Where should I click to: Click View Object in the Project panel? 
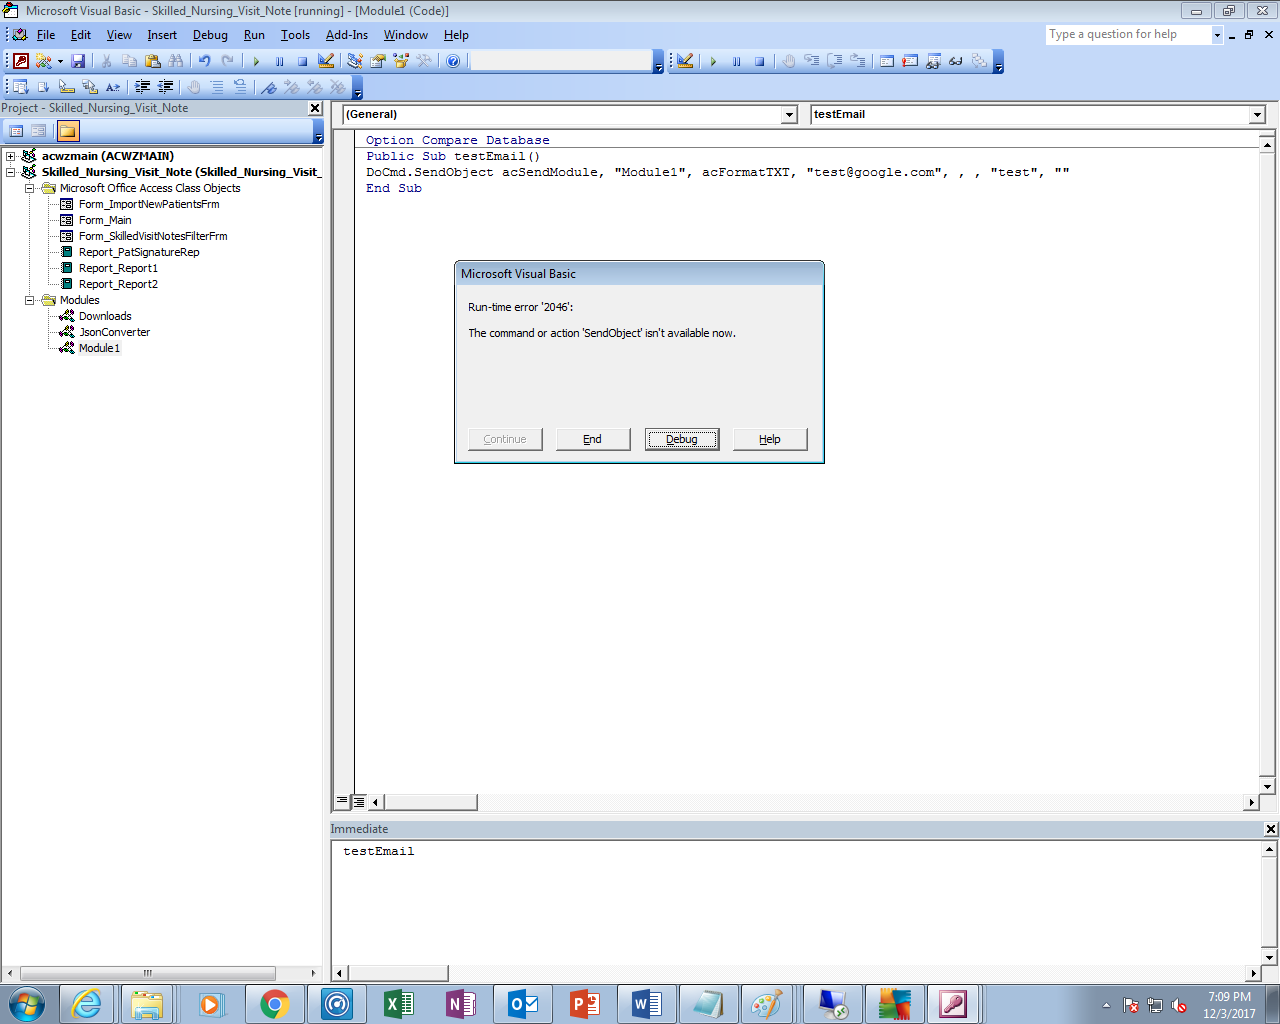click(39, 131)
